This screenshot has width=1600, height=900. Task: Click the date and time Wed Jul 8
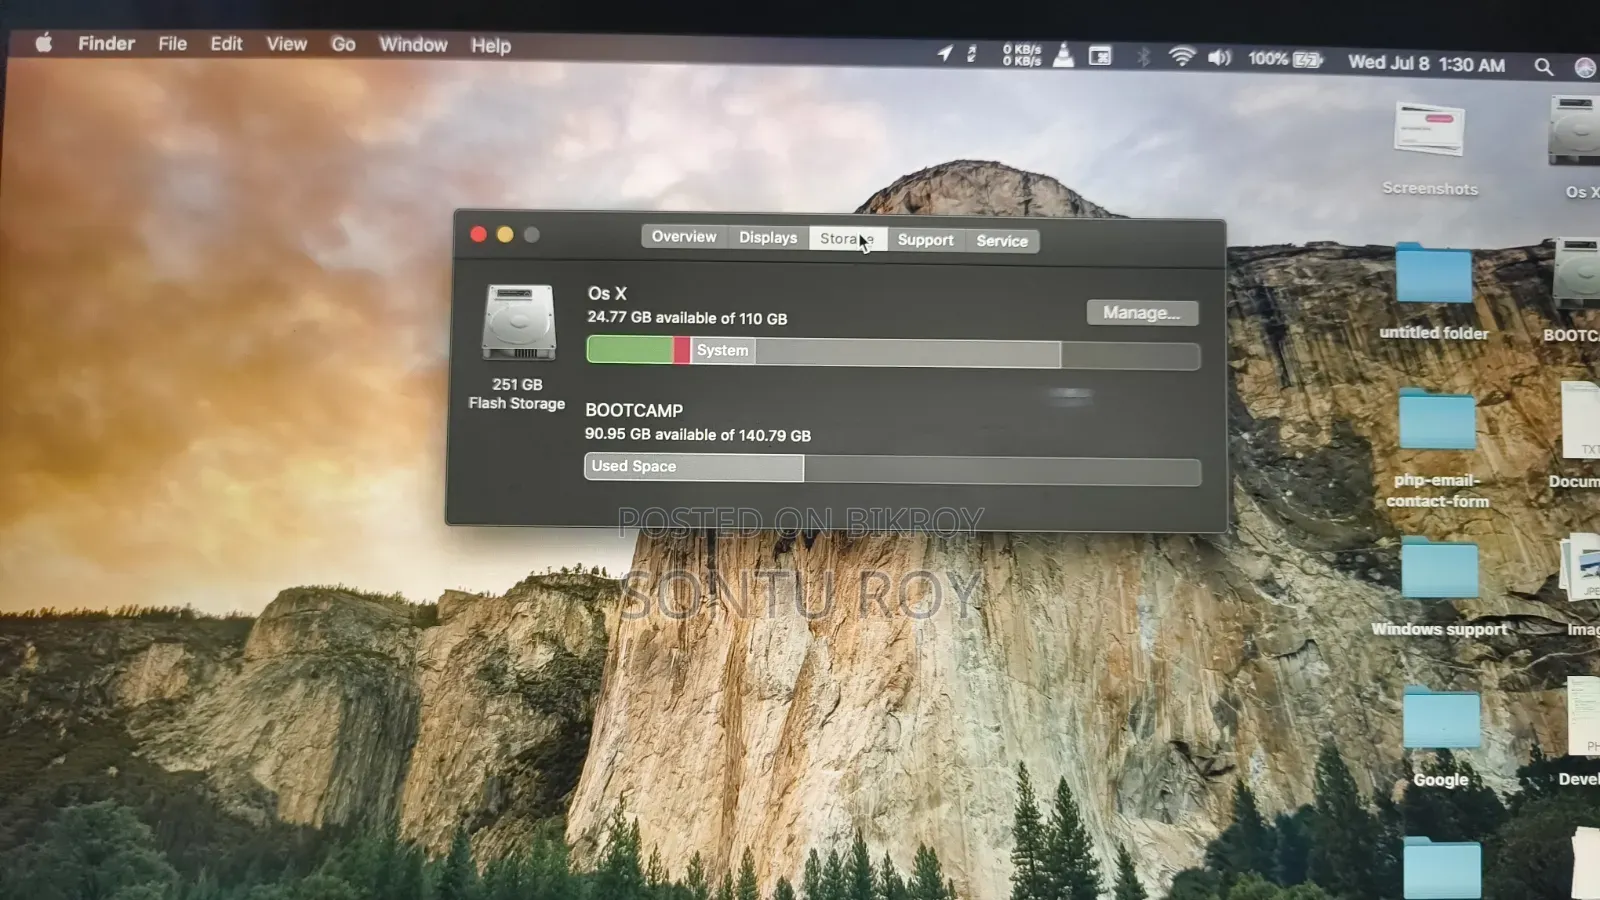tap(1426, 64)
